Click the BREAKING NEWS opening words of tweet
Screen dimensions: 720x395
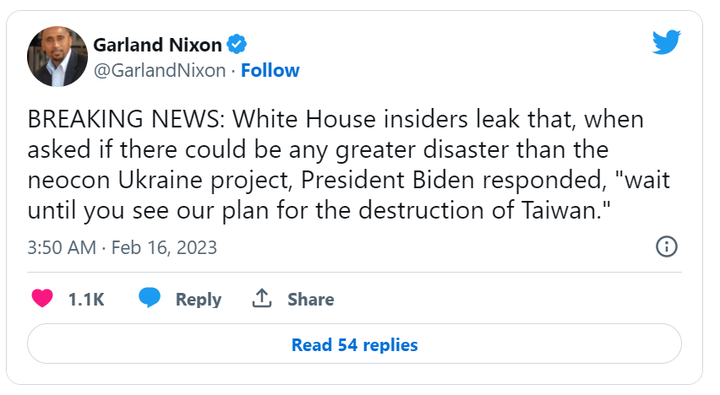(125, 119)
